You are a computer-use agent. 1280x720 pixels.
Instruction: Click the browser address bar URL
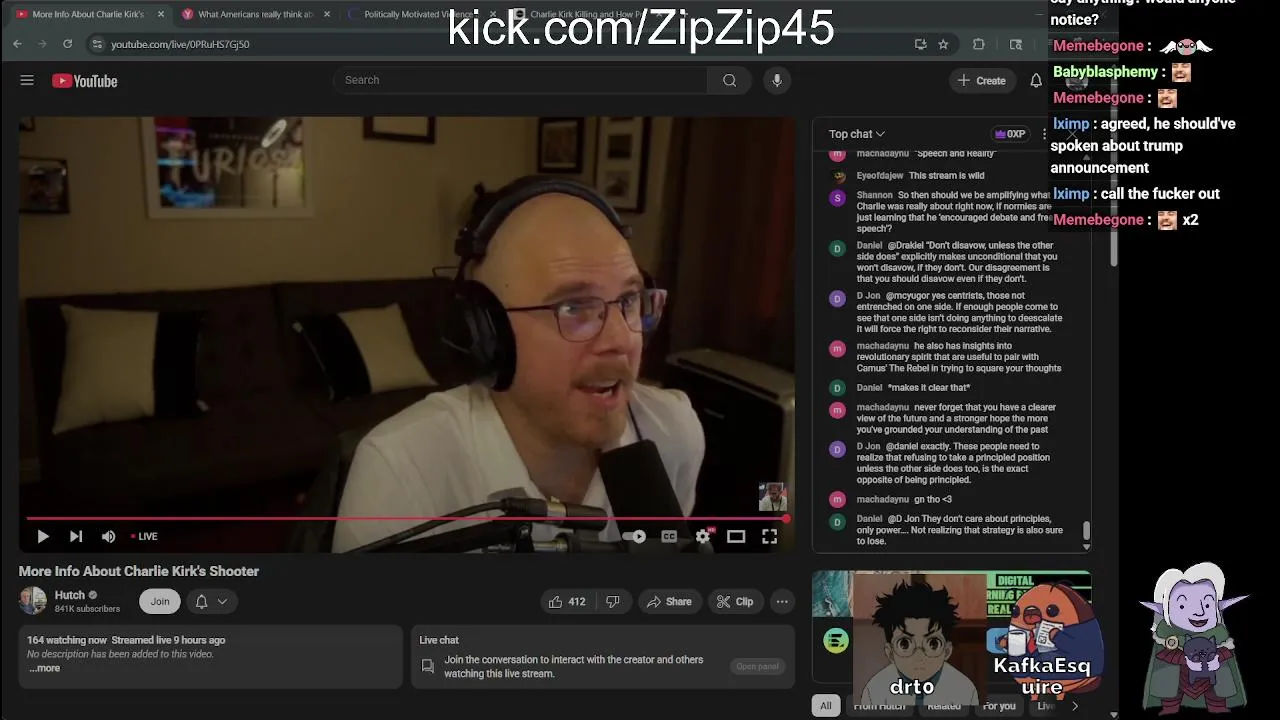tap(180, 44)
